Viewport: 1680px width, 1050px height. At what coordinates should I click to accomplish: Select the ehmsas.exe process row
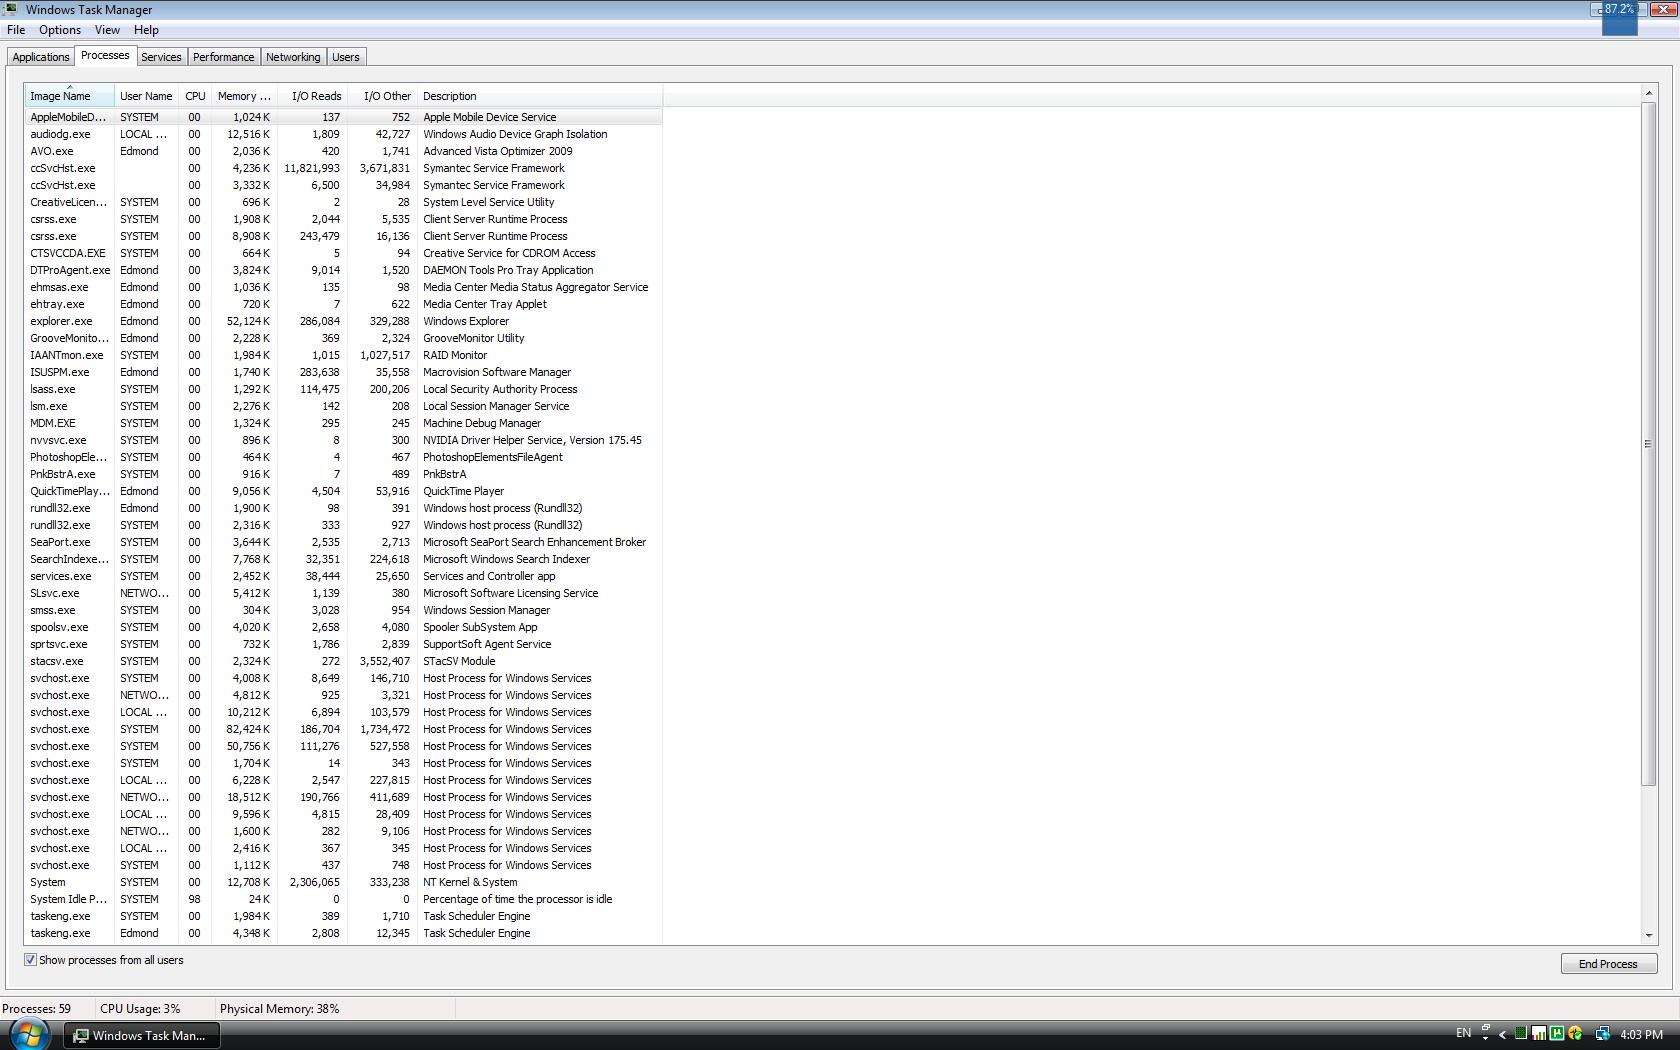[x=343, y=287]
